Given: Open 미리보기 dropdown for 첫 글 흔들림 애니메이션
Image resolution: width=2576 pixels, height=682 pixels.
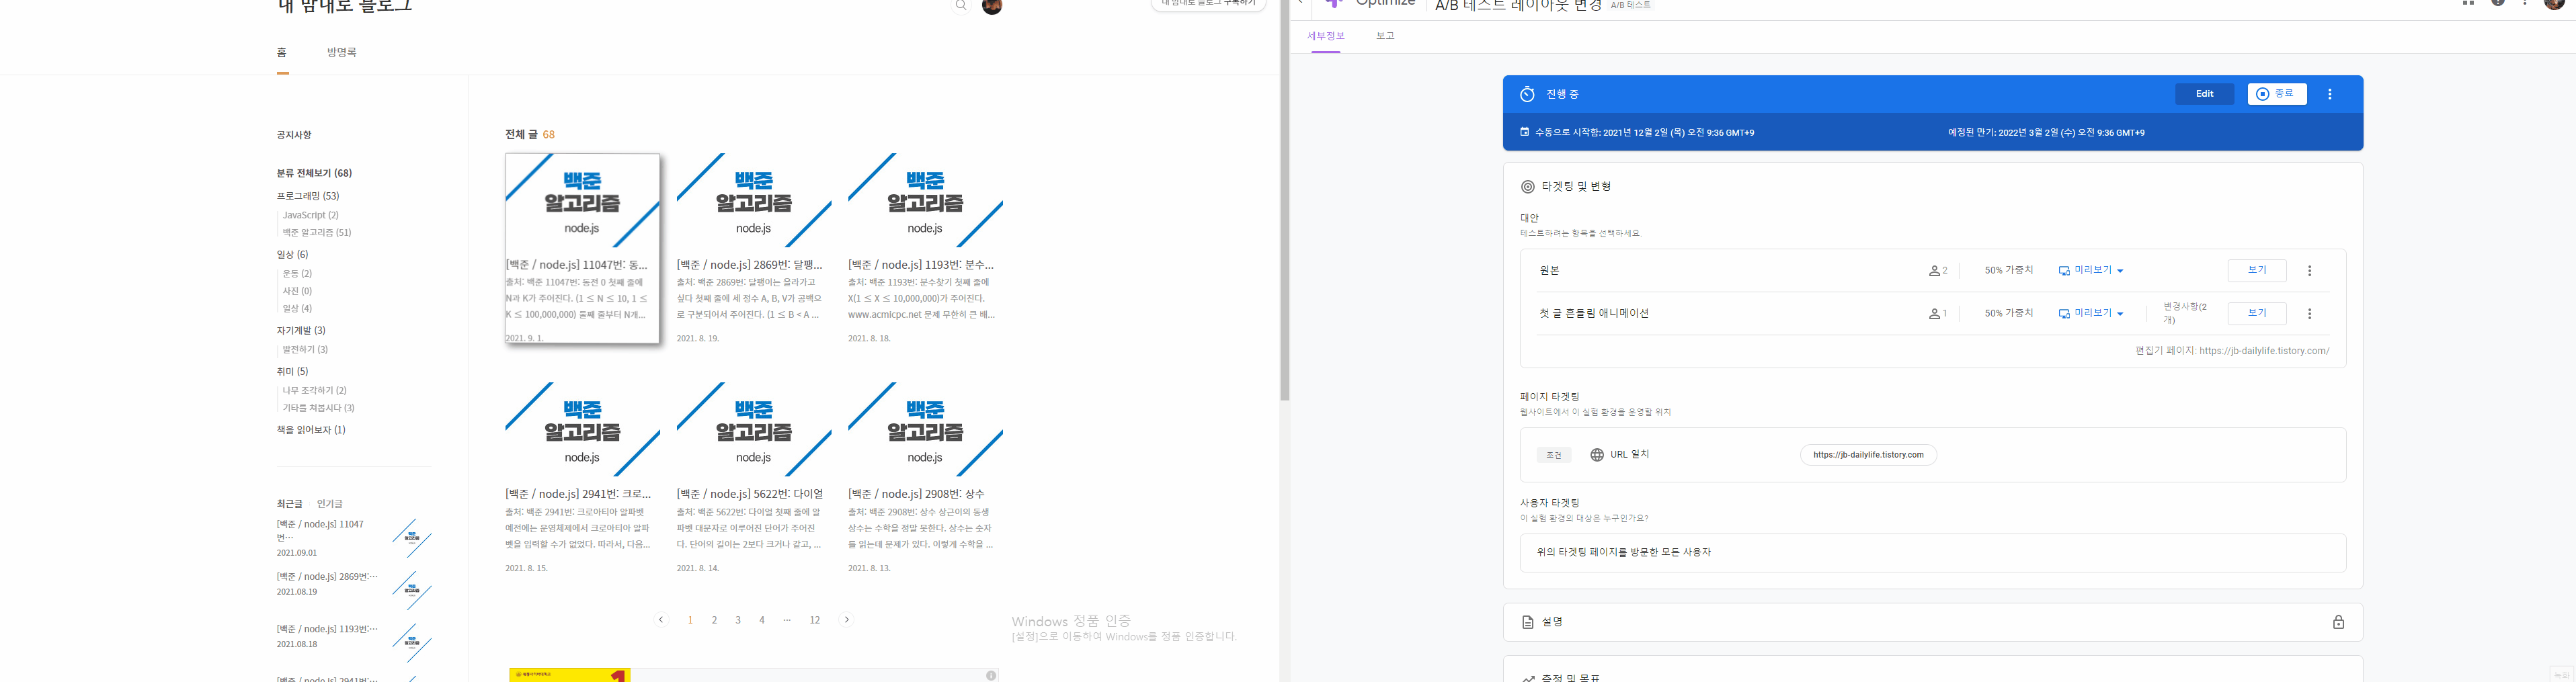Looking at the screenshot, I should click(2090, 314).
